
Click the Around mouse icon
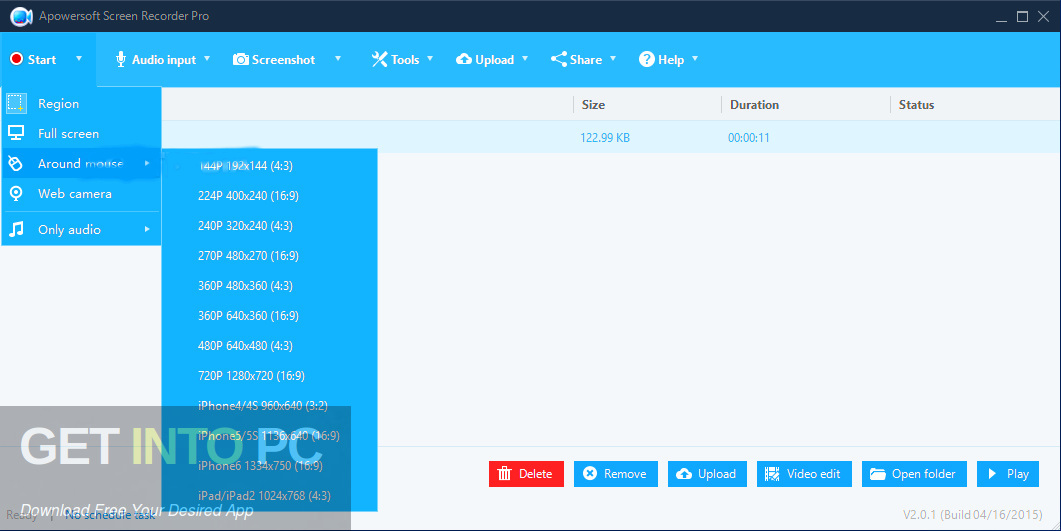(16, 164)
